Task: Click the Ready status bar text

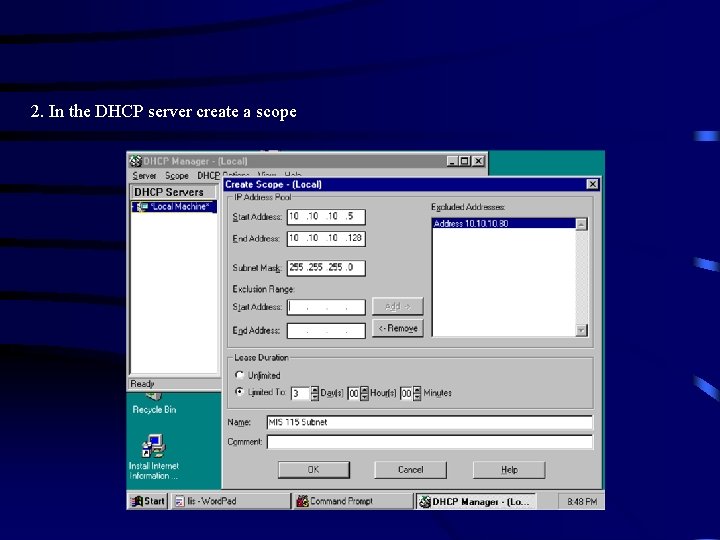Action: [142, 383]
